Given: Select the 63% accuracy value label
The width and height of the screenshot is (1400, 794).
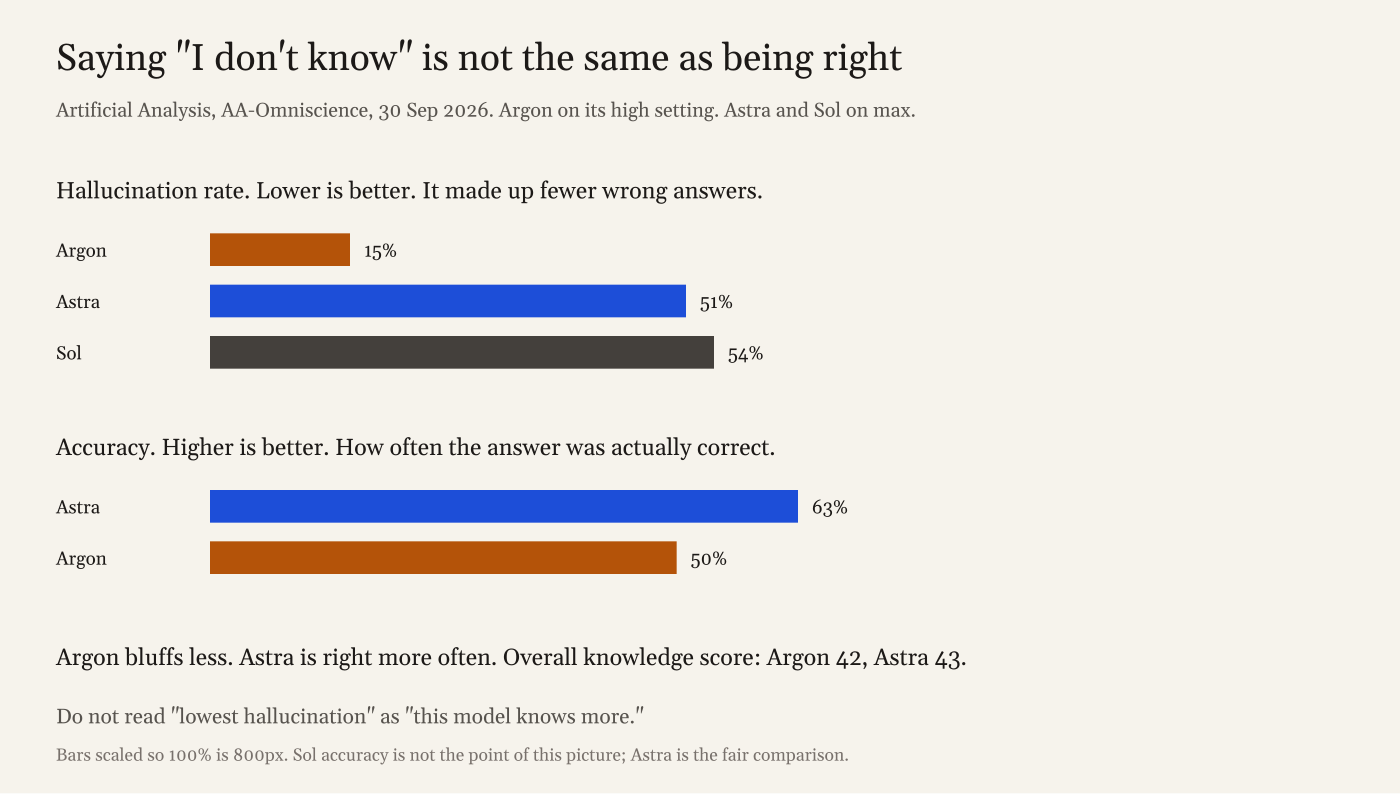Looking at the screenshot, I should (x=830, y=507).
